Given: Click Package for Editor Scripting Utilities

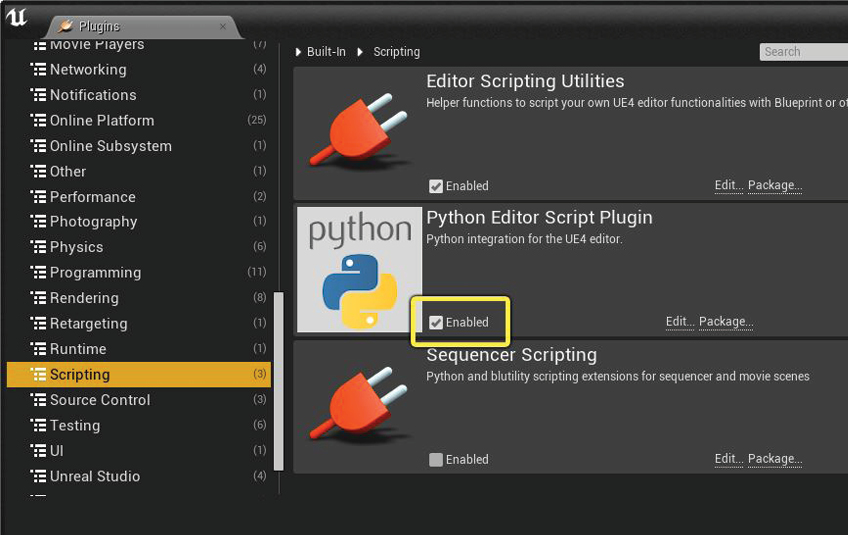Looking at the screenshot, I should pyautogui.click(x=775, y=186).
